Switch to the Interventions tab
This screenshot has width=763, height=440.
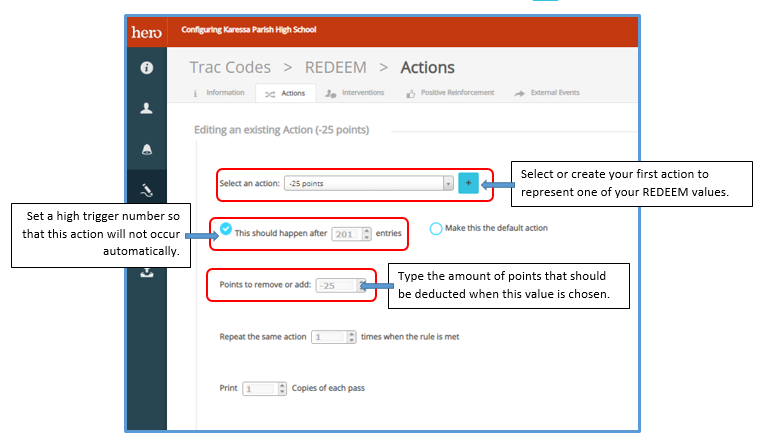coord(355,93)
